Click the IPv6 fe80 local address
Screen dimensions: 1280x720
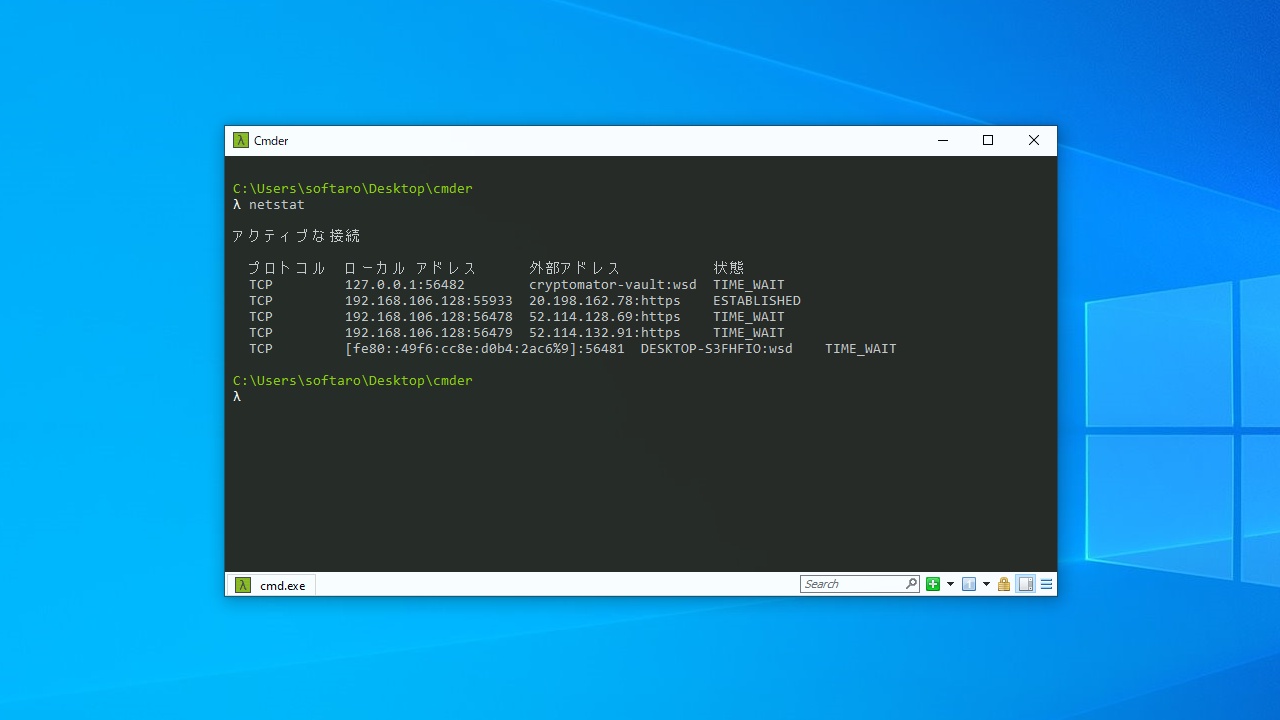click(x=485, y=349)
